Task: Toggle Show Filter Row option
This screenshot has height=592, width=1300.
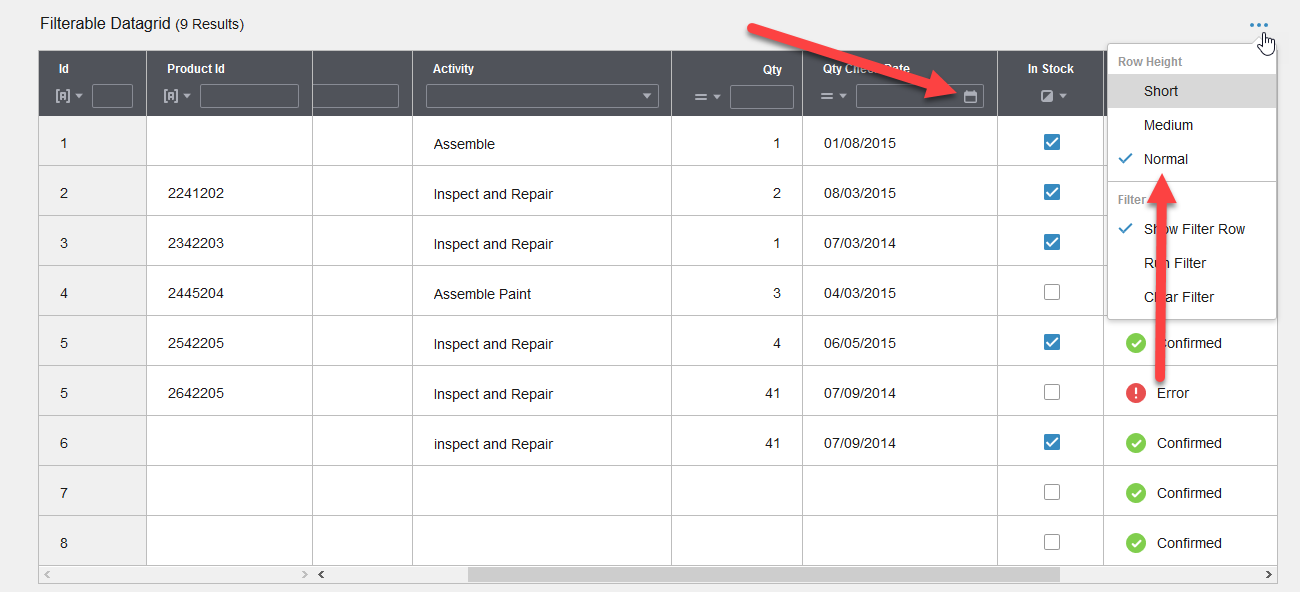Action: tap(1192, 229)
